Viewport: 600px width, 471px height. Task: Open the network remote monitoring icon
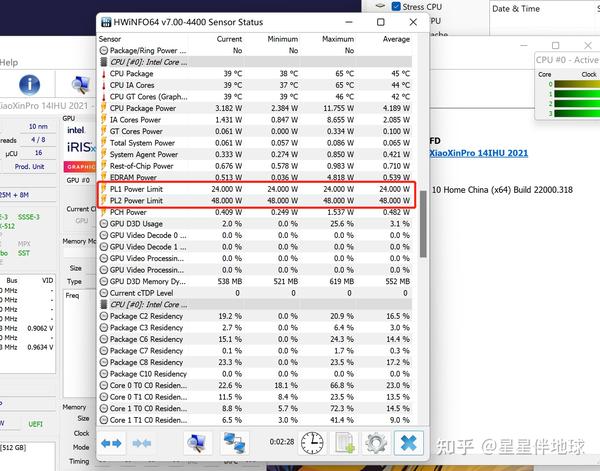[235, 443]
